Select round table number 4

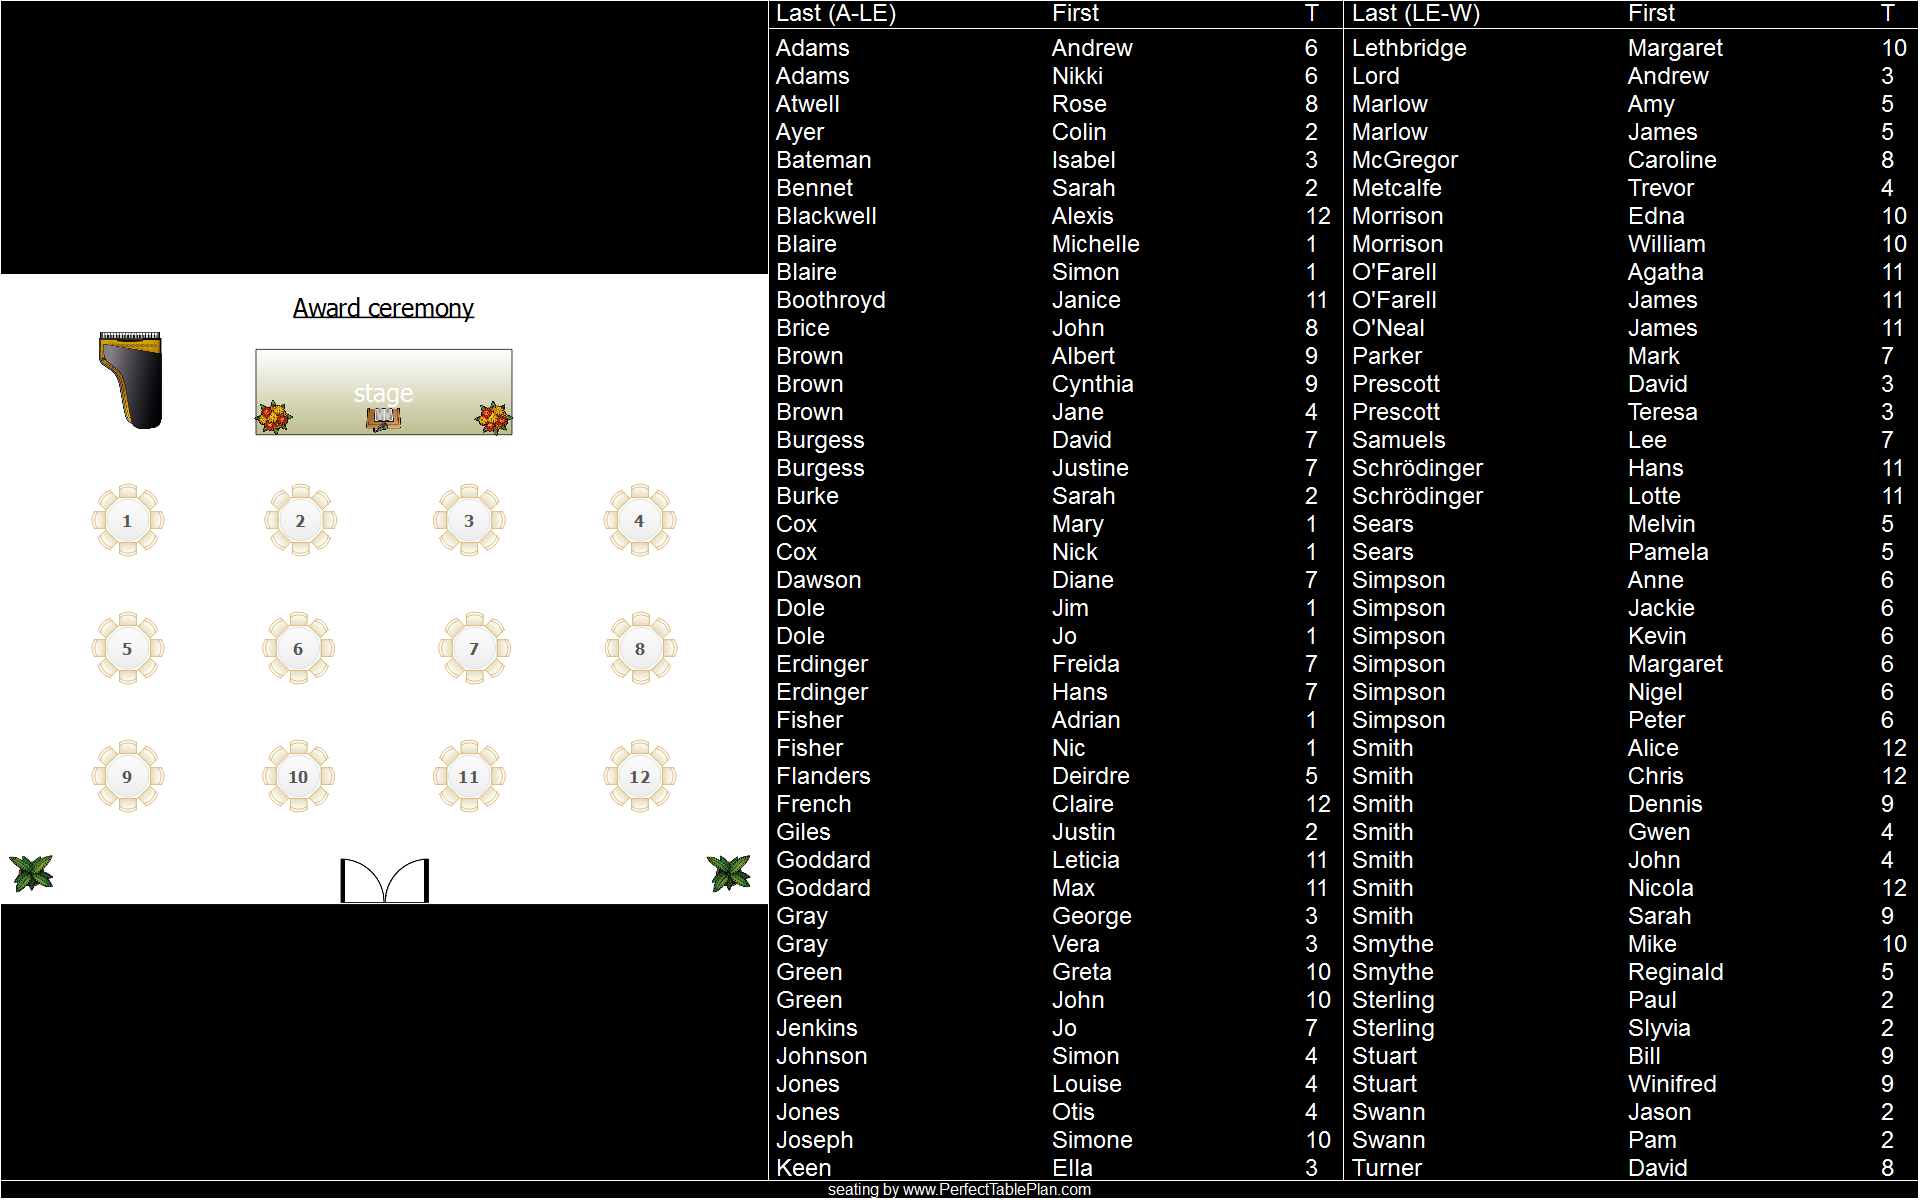point(640,521)
